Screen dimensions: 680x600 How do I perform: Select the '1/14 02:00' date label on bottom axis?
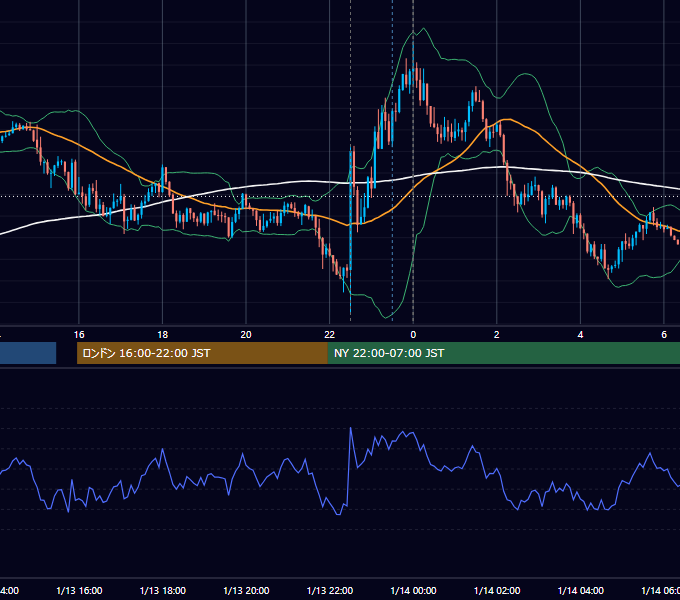coord(497,590)
